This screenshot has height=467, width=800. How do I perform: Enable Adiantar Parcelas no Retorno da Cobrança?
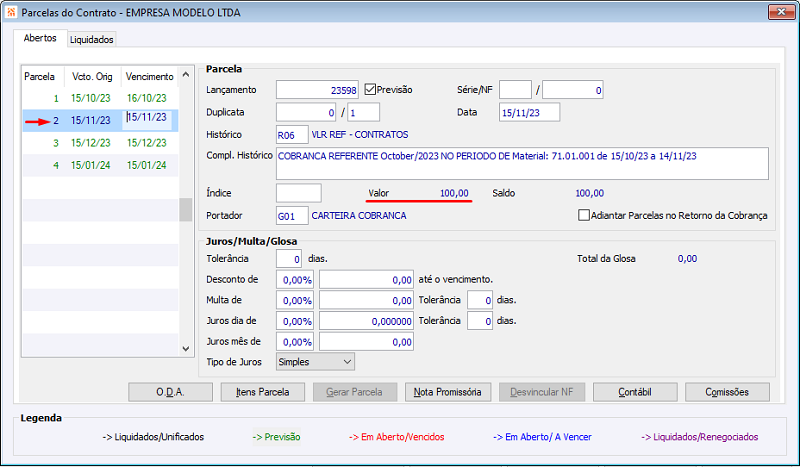pos(585,215)
